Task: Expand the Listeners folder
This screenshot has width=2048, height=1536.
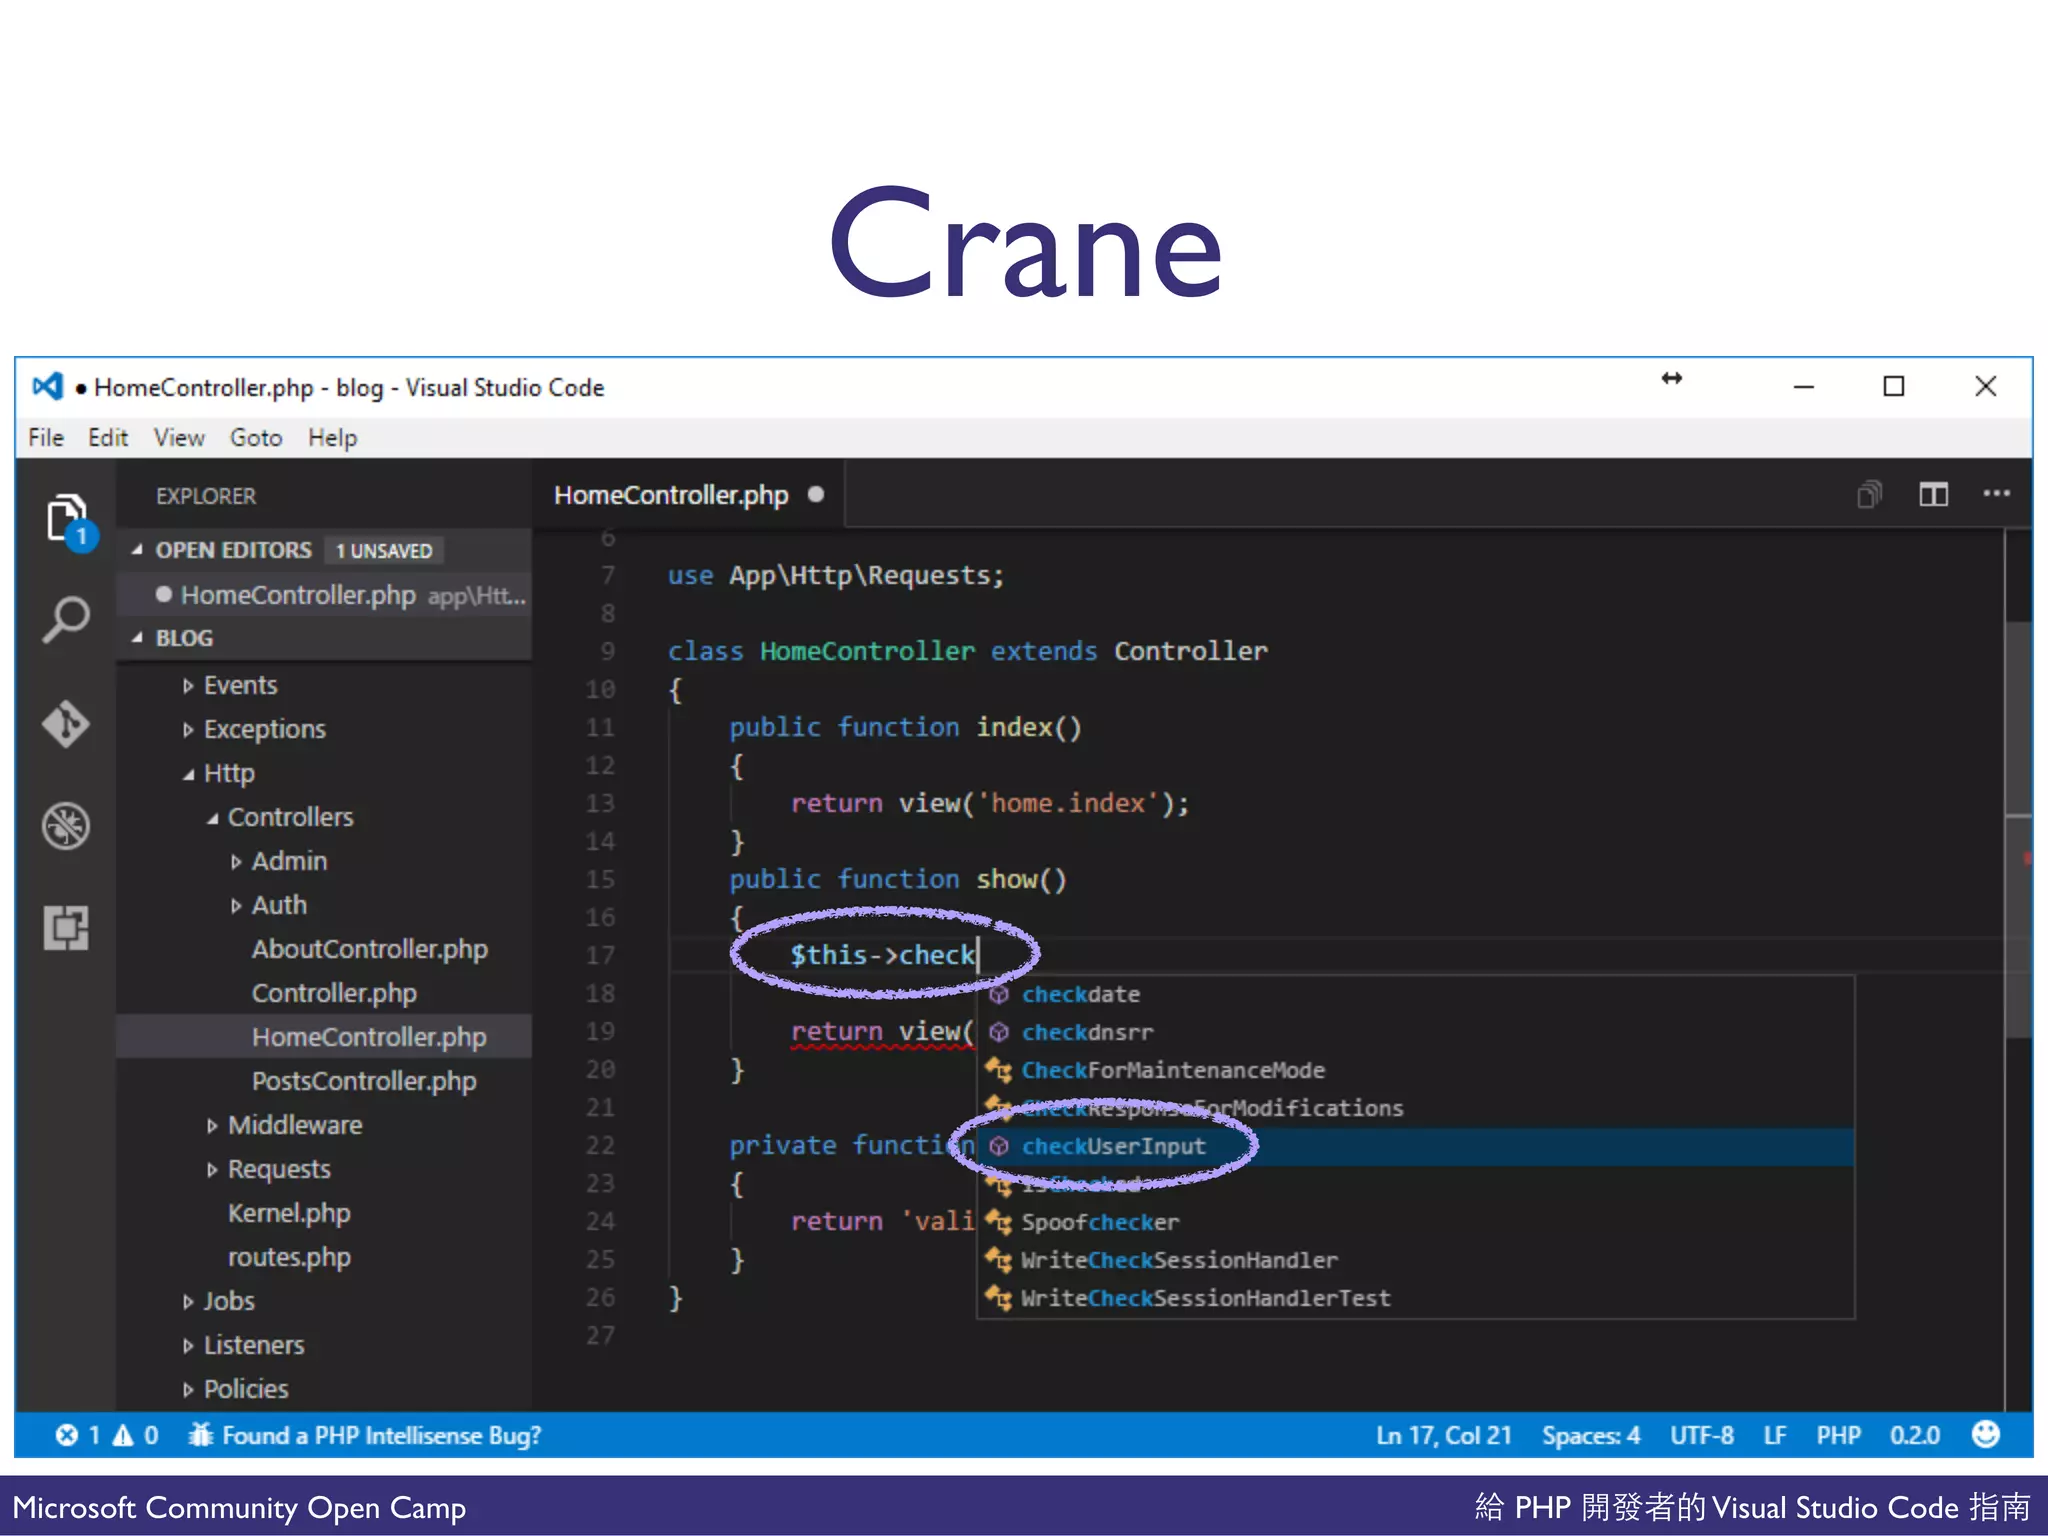Action: point(188,1346)
